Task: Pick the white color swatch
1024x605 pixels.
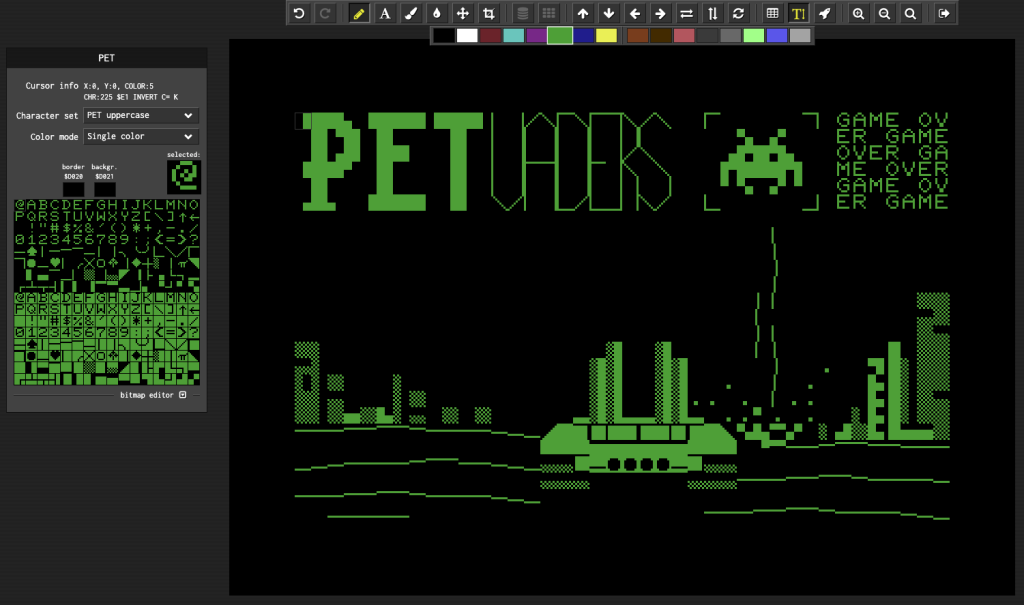Action: [467, 35]
